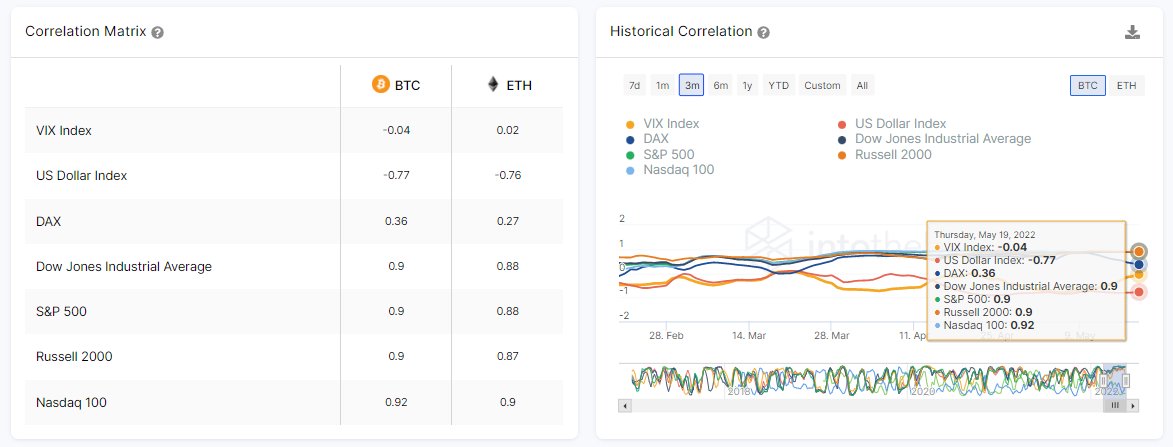Click the navigator scrollbar right arrow
The width and height of the screenshot is (1173, 447).
pyautogui.click(x=1133, y=405)
